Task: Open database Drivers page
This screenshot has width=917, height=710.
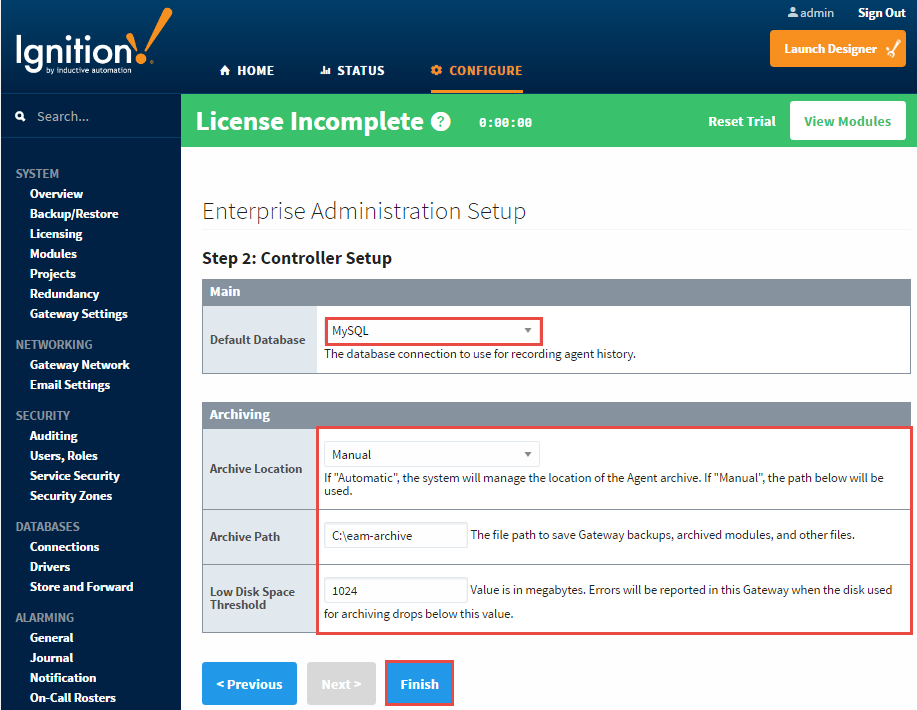Action: [x=50, y=567]
